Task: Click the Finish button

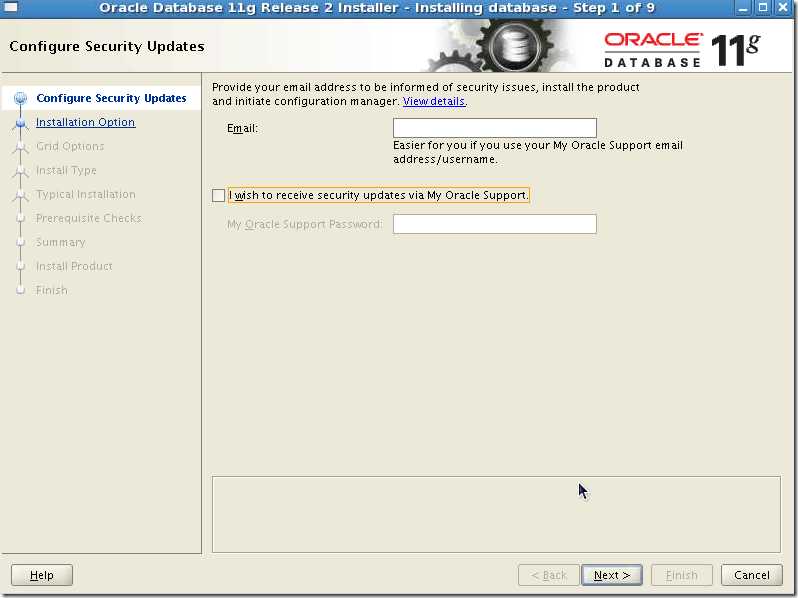Action: click(x=681, y=575)
